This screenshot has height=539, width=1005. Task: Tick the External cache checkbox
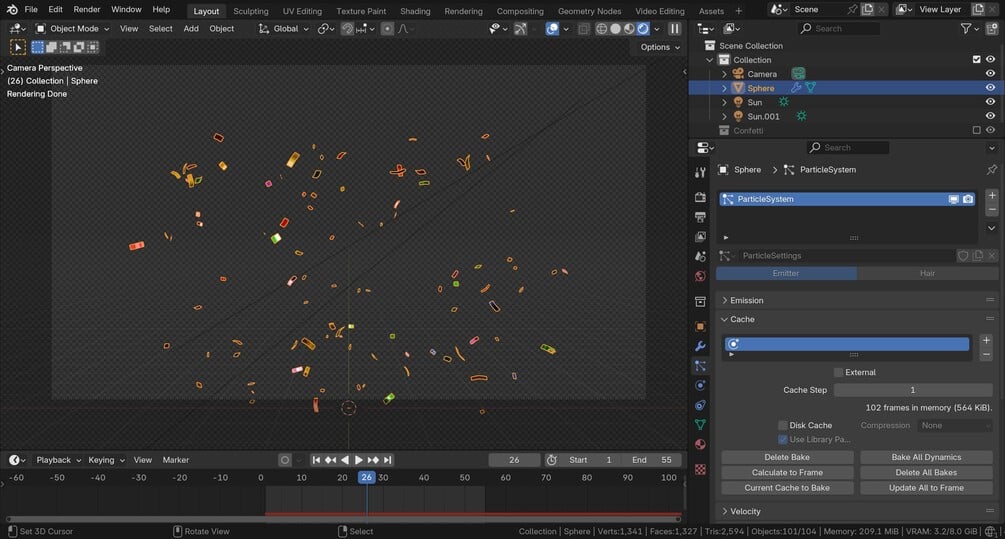point(839,372)
